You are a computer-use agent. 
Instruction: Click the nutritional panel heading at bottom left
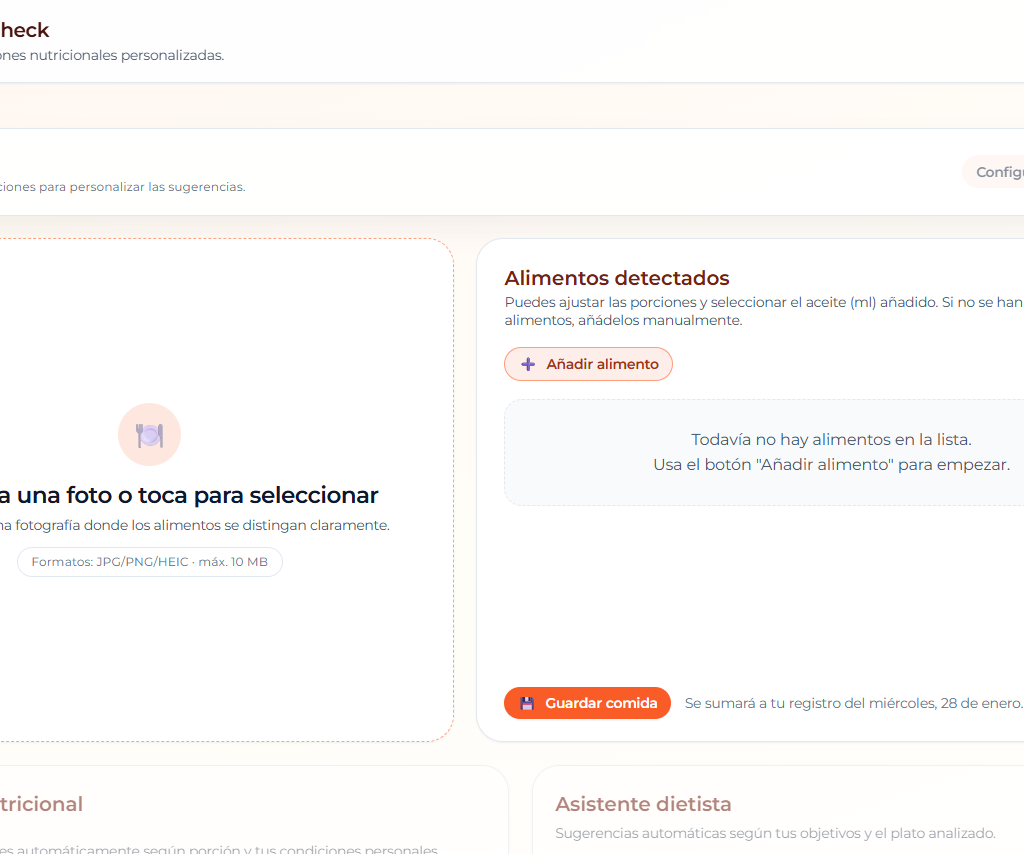click(x=41, y=804)
